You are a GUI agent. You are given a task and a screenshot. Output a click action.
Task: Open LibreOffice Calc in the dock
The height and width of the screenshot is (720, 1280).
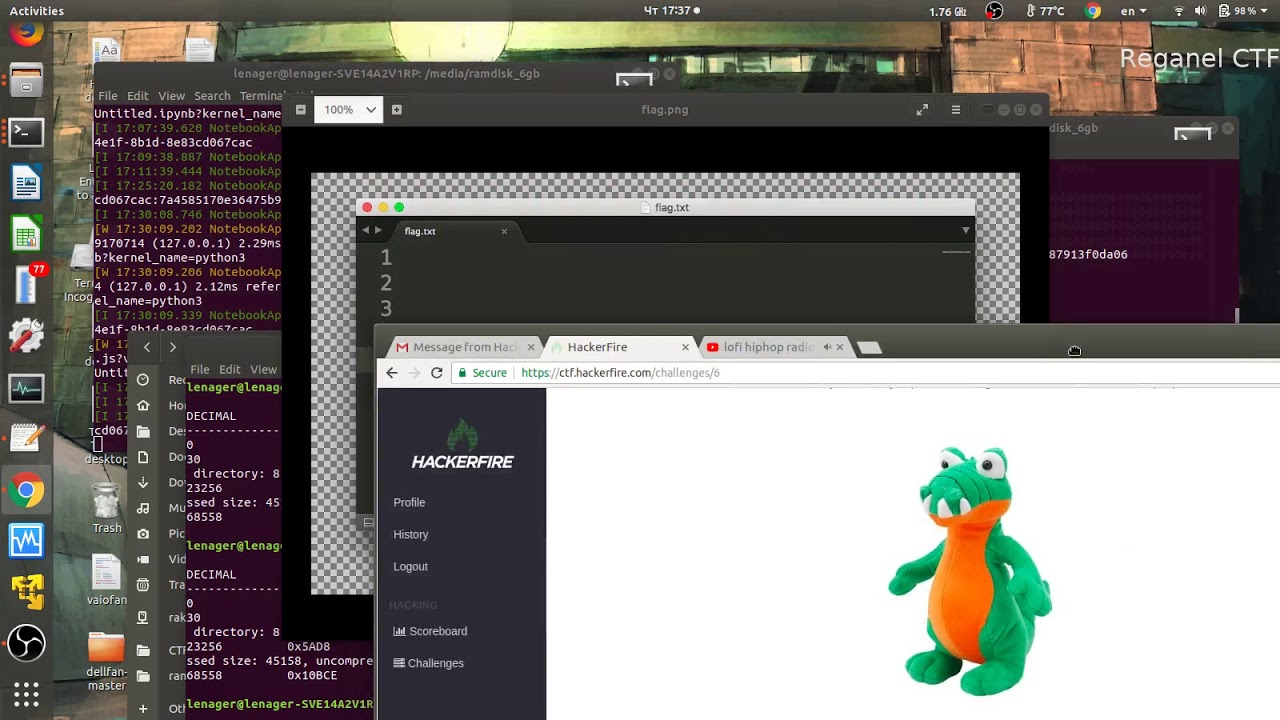[27, 236]
